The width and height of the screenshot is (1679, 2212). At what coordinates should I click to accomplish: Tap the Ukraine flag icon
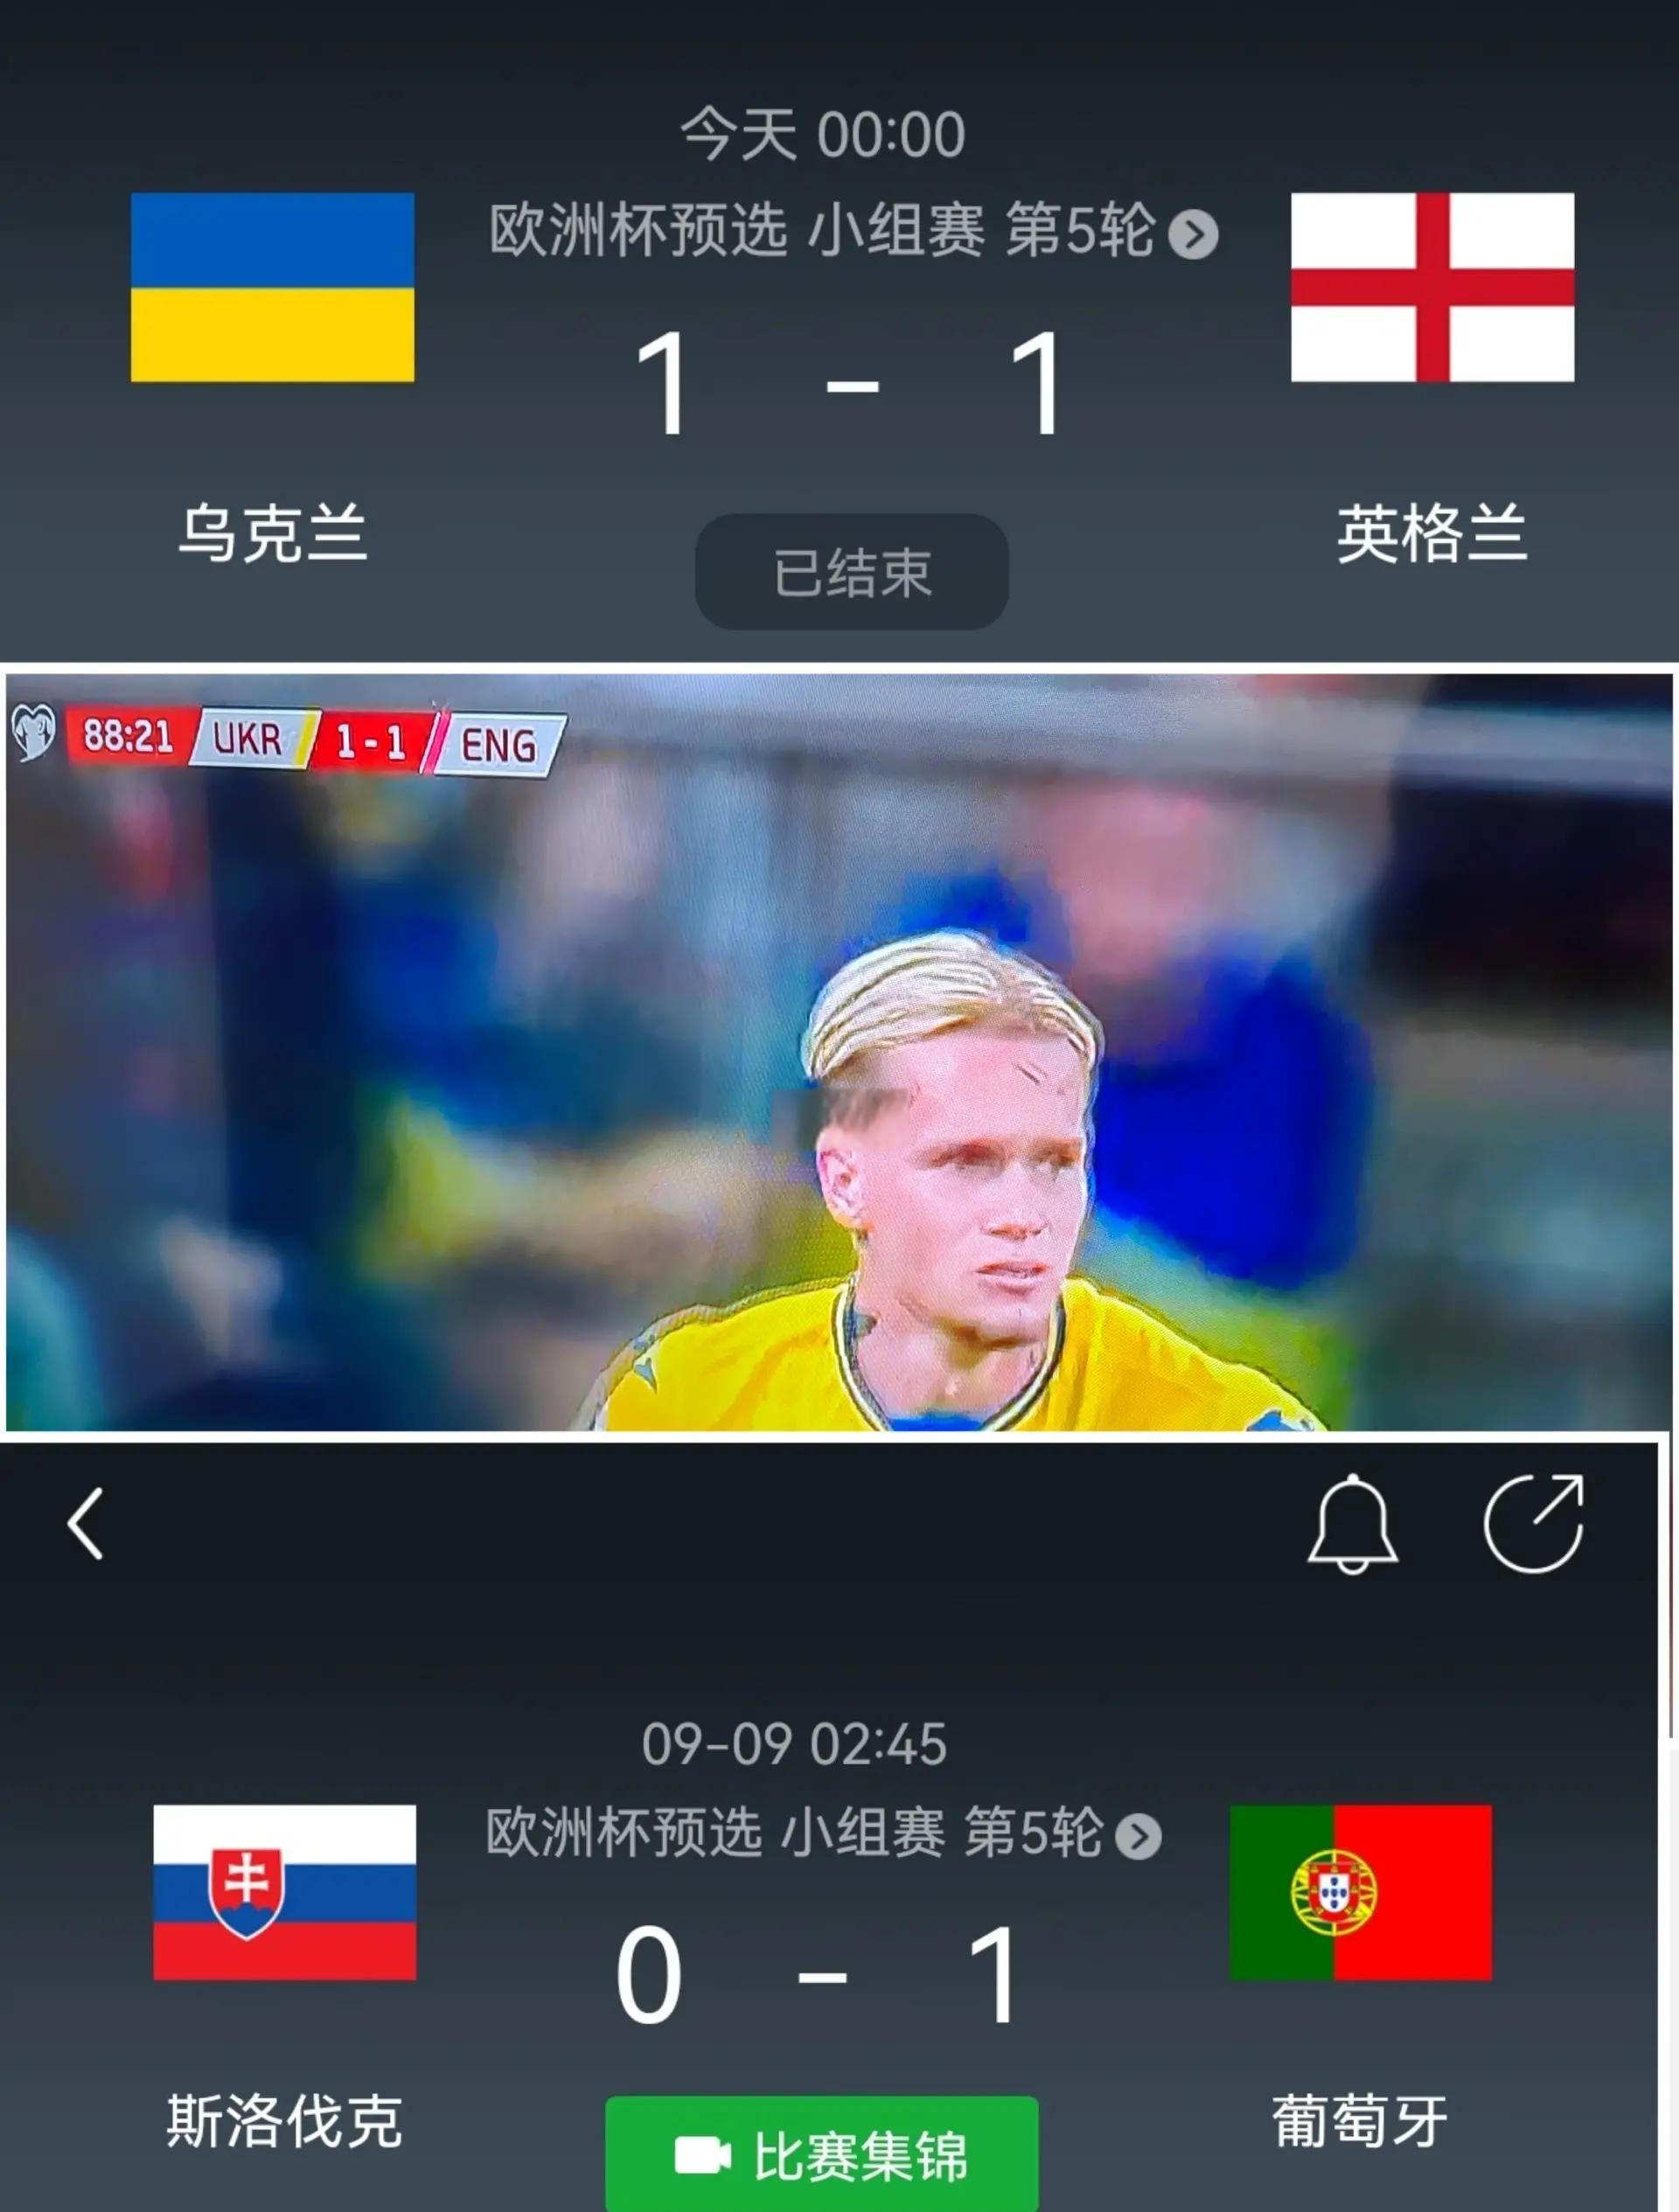point(272,287)
